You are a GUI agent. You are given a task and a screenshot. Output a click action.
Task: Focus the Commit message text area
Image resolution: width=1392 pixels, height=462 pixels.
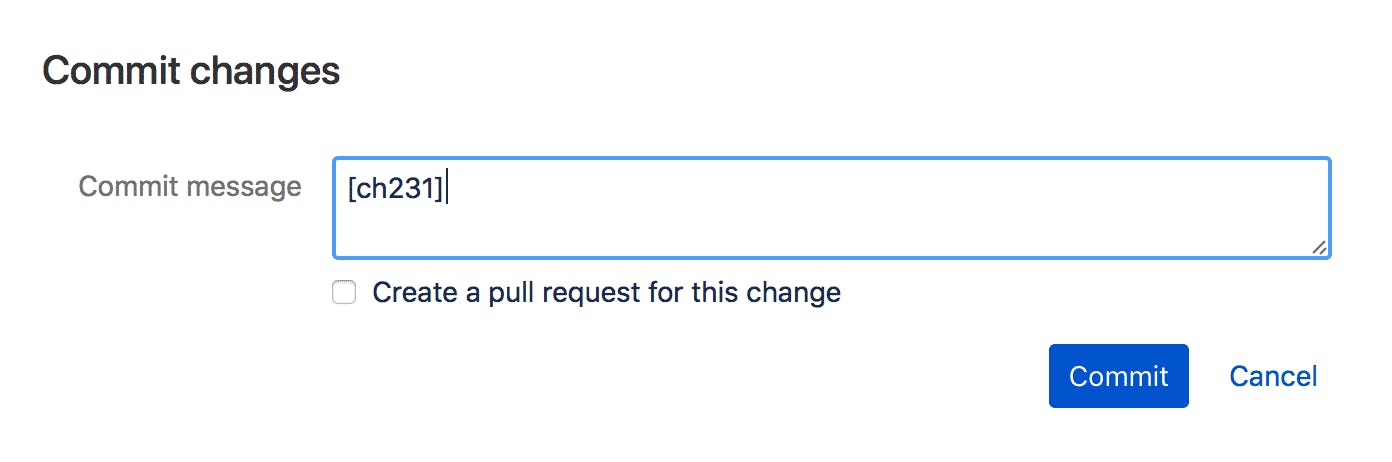coord(831,208)
